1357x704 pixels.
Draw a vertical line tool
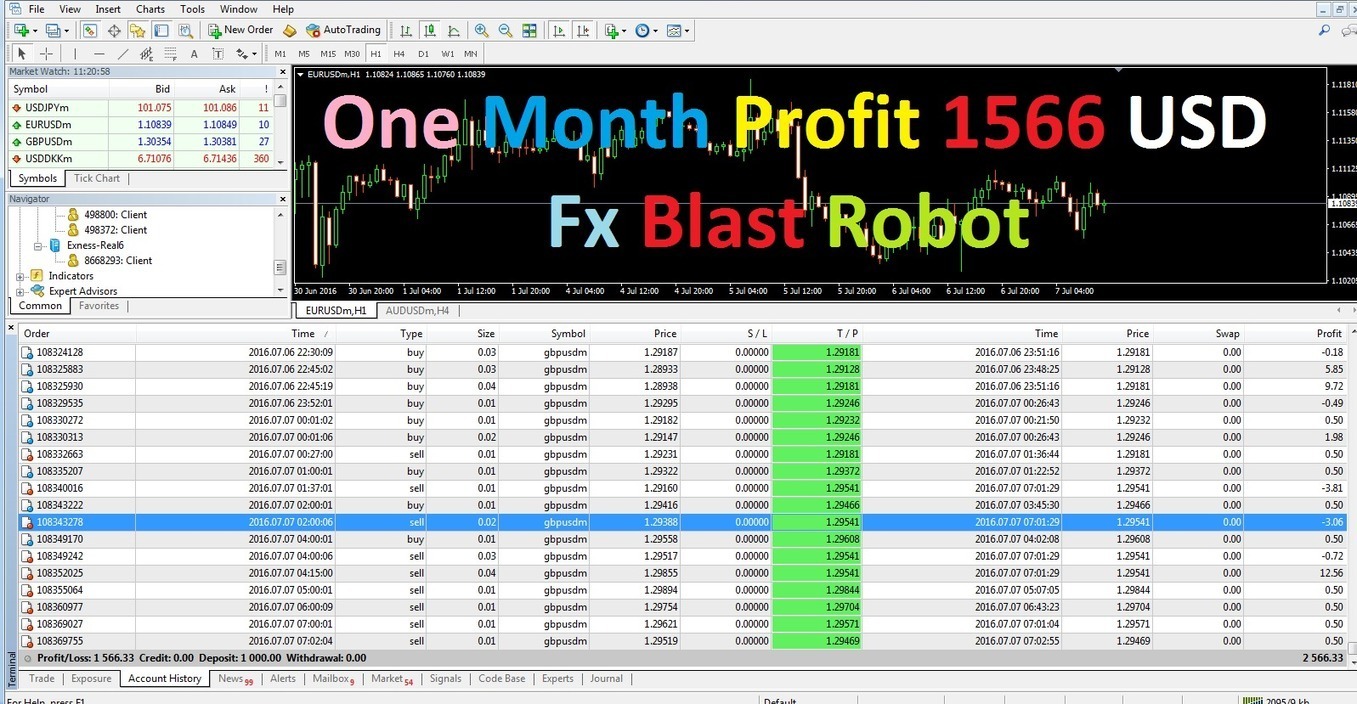coord(75,54)
